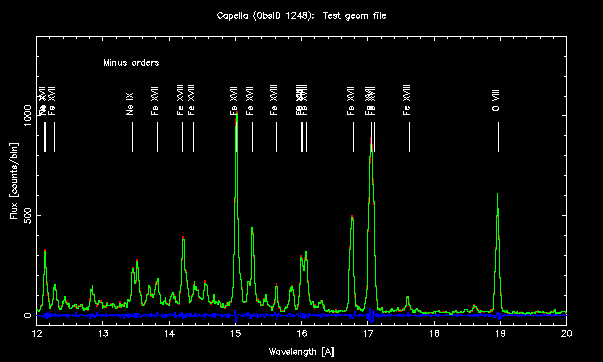Select the 'O VIII' line label
This screenshot has width=603, height=362.
point(495,100)
